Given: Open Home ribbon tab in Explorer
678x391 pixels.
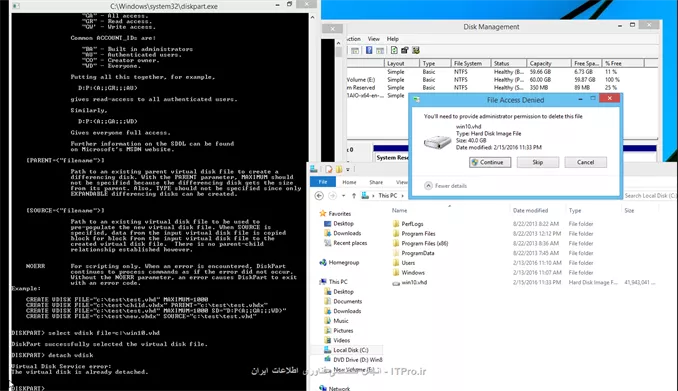Looking at the screenshot, I should coord(349,182).
